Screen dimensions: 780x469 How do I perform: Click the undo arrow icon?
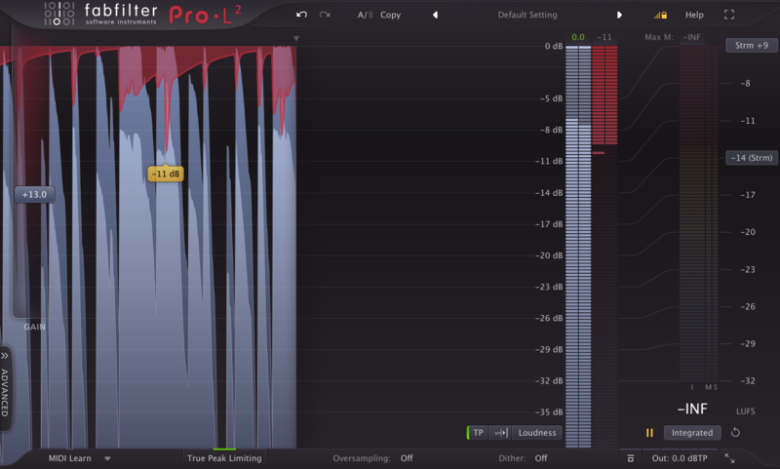coord(301,14)
